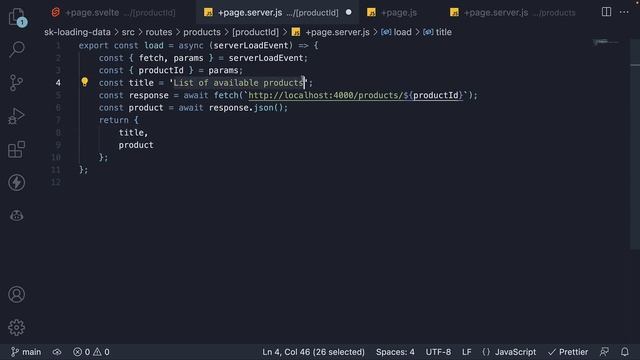Image resolution: width=640 pixels, height=360 pixels.
Task: Click the 'serverLoadEvent' parameter on line 1
Action: coord(251,45)
